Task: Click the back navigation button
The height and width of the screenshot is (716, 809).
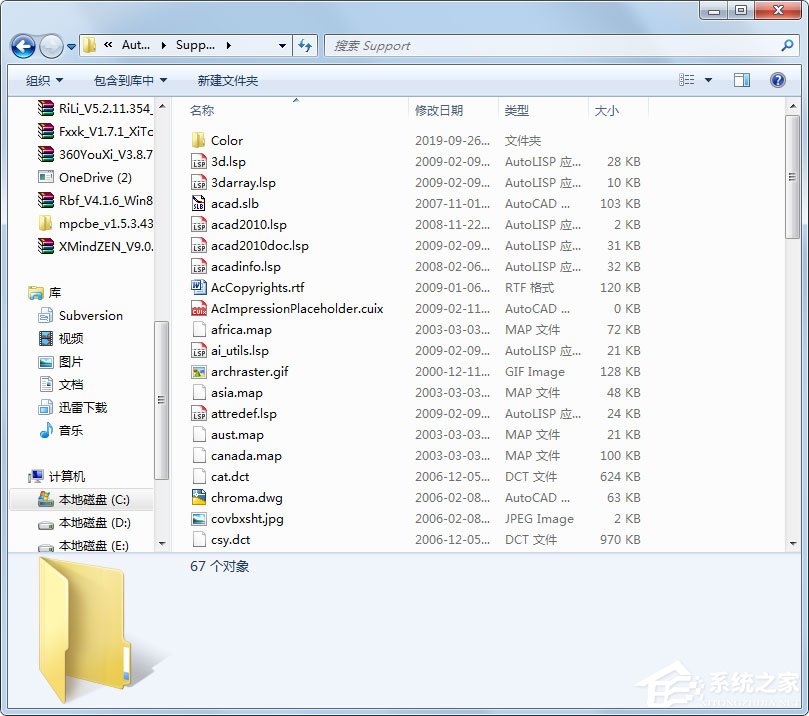Action: tap(22, 46)
